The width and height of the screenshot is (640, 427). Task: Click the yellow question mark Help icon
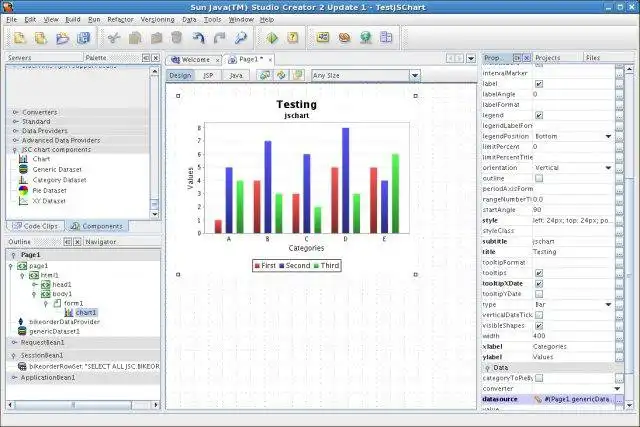[293, 38]
